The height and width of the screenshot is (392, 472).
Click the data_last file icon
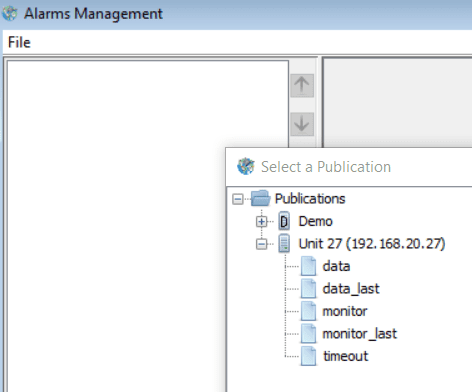pyautogui.click(x=308, y=288)
